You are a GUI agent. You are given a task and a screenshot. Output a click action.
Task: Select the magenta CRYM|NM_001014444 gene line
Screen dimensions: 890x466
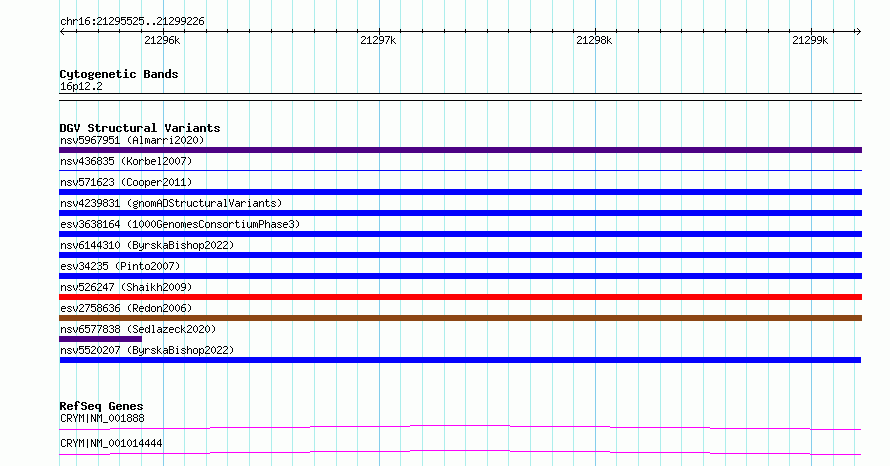click(x=460, y=452)
